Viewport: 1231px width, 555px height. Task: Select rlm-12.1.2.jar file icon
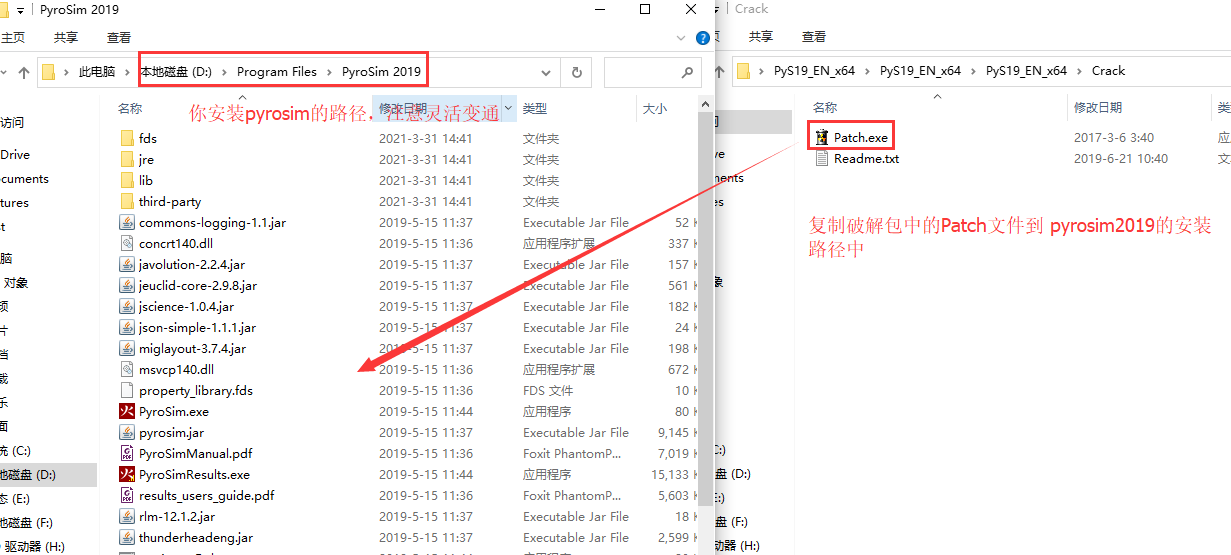click(x=127, y=516)
